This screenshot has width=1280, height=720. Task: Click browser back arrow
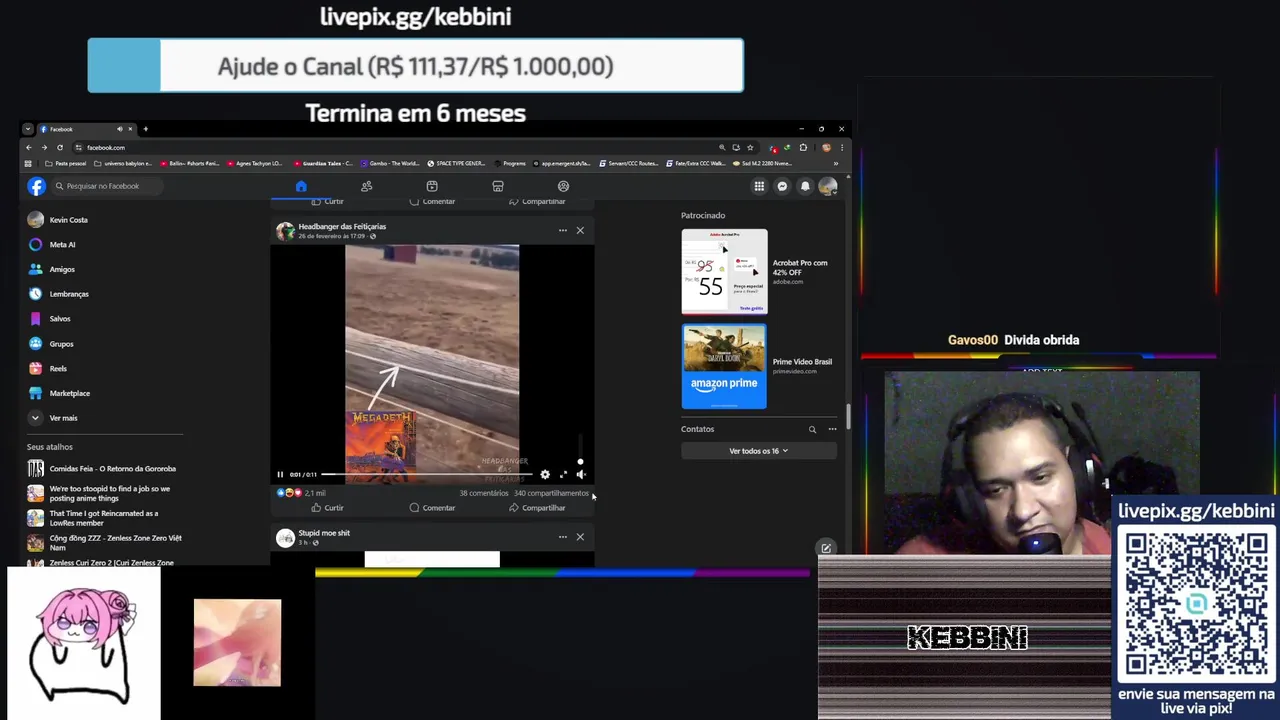pos(28,147)
